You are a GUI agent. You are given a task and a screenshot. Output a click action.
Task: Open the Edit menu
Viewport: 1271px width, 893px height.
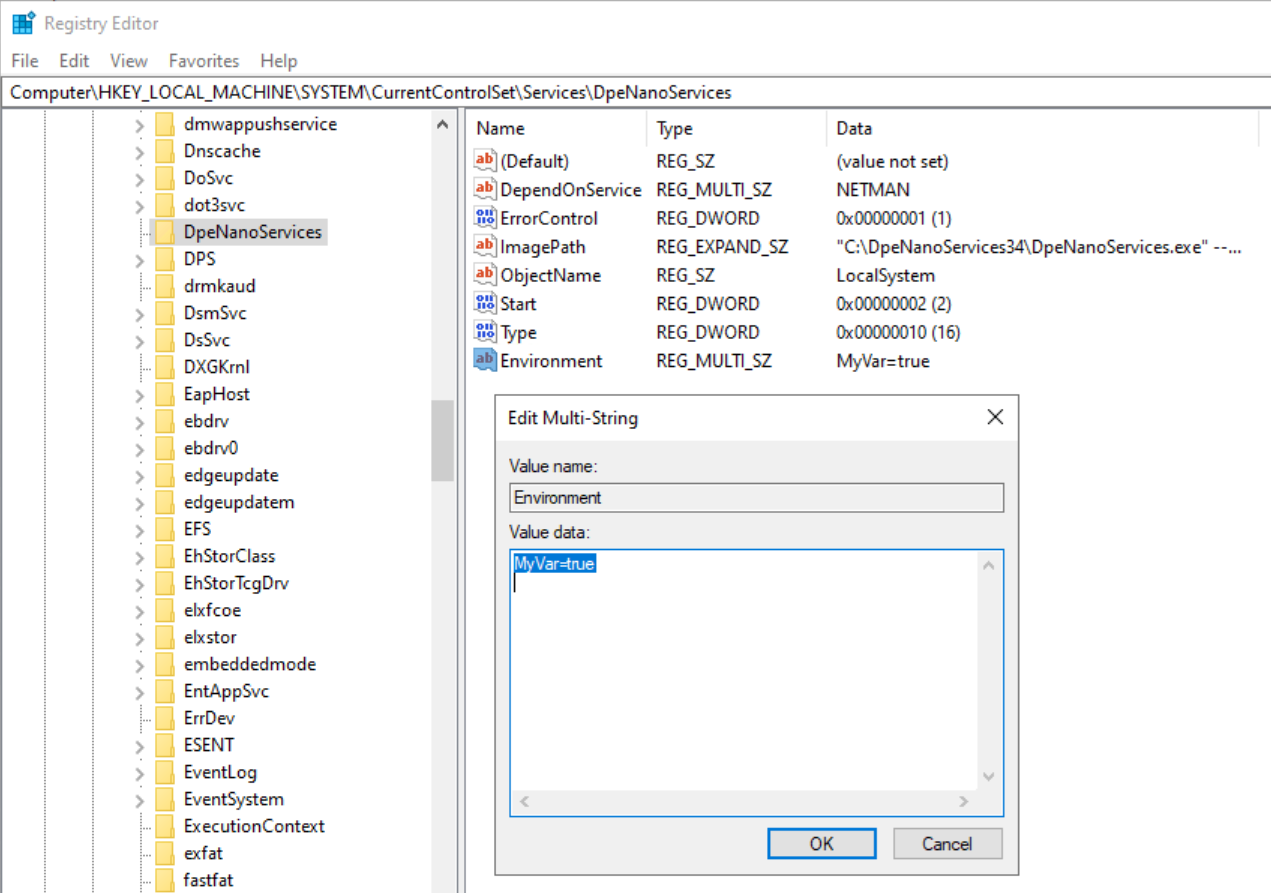(74, 61)
